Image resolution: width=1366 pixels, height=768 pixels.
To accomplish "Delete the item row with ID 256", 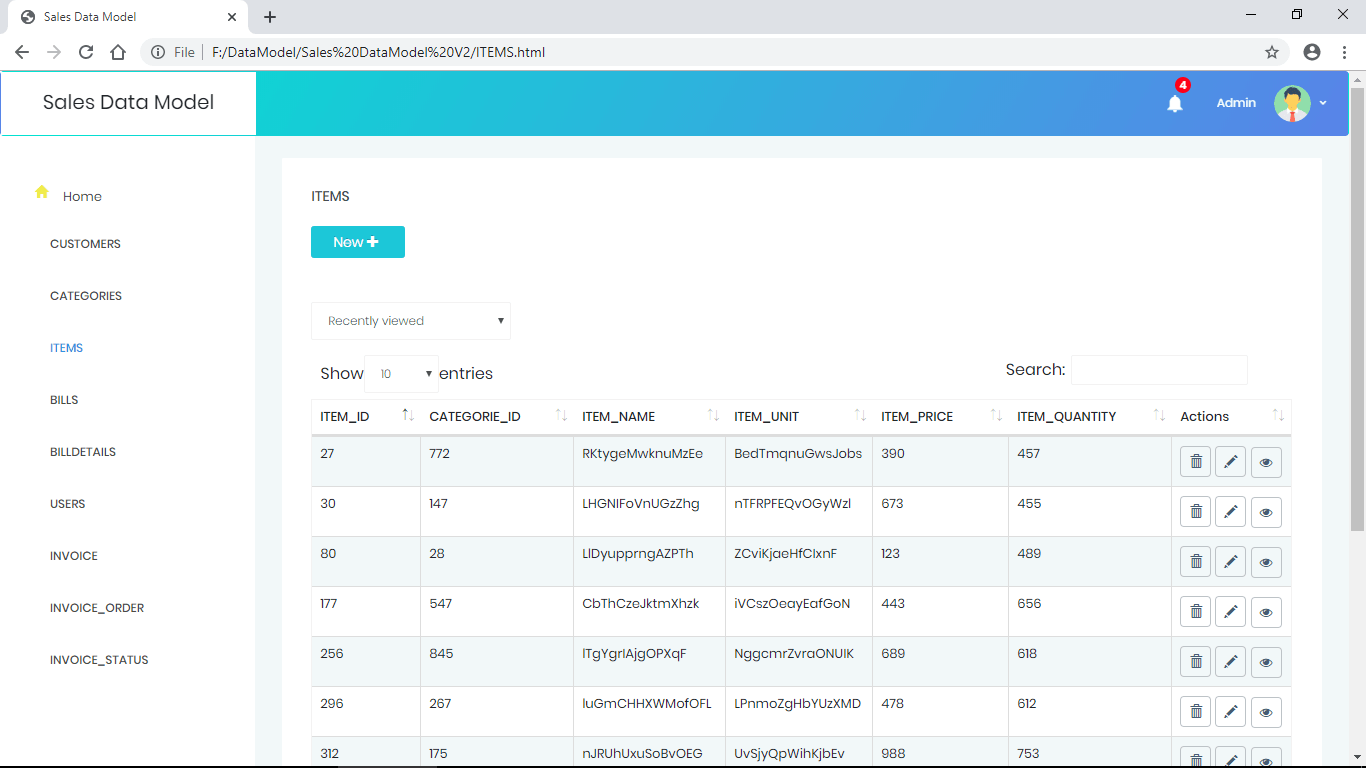I will 1195,662.
